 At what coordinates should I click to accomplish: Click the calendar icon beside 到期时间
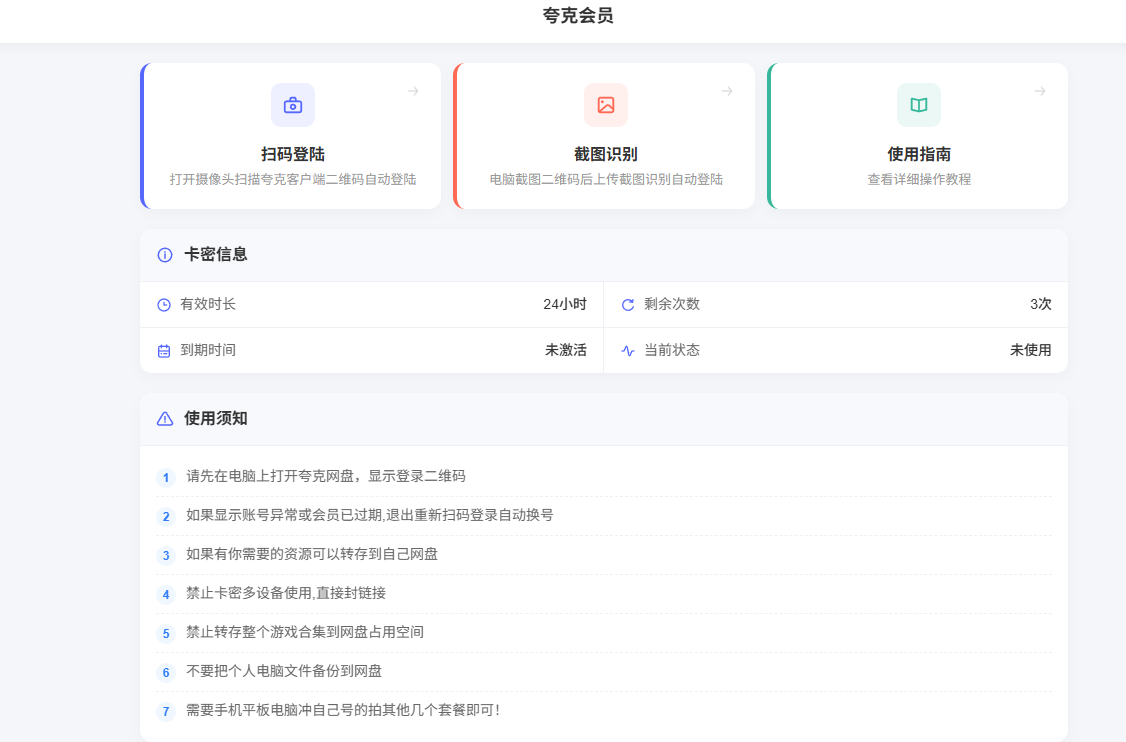[x=164, y=351]
